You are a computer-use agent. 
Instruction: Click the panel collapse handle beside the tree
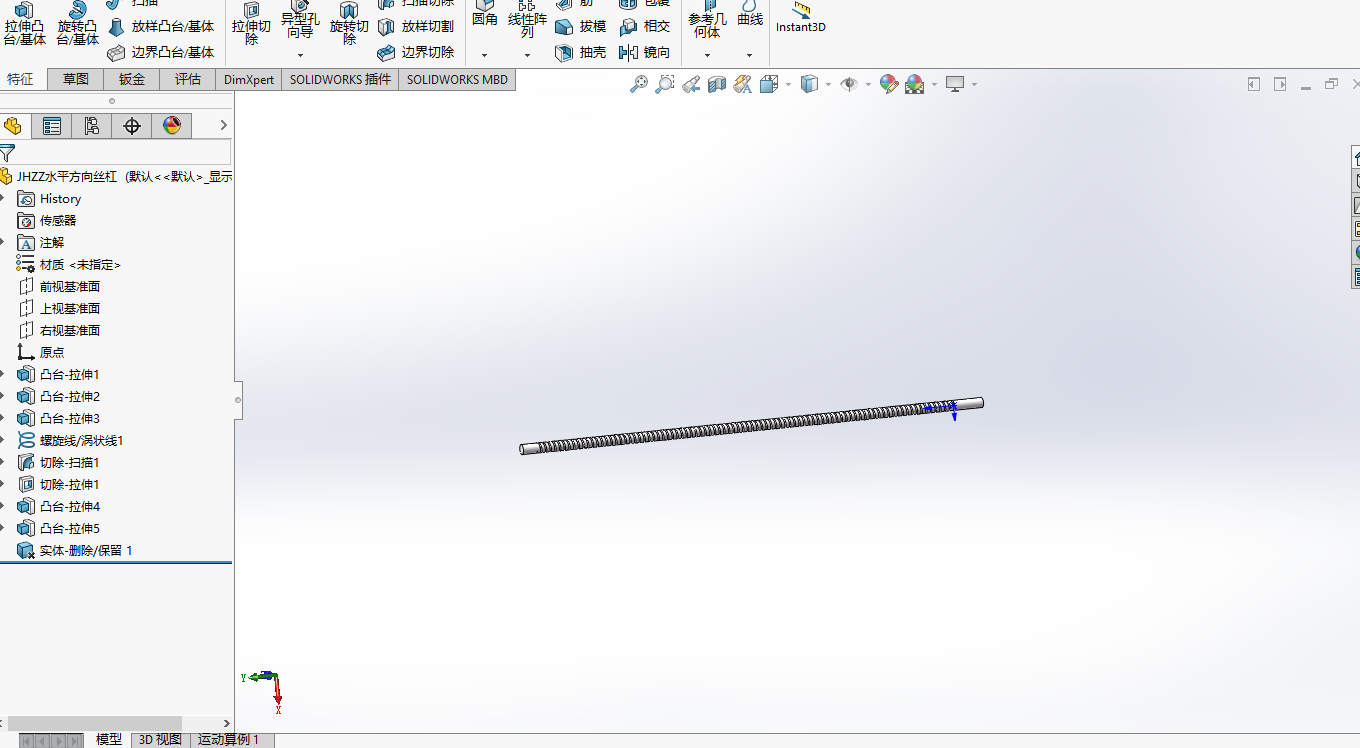pyautogui.click(x=238, y=400)
